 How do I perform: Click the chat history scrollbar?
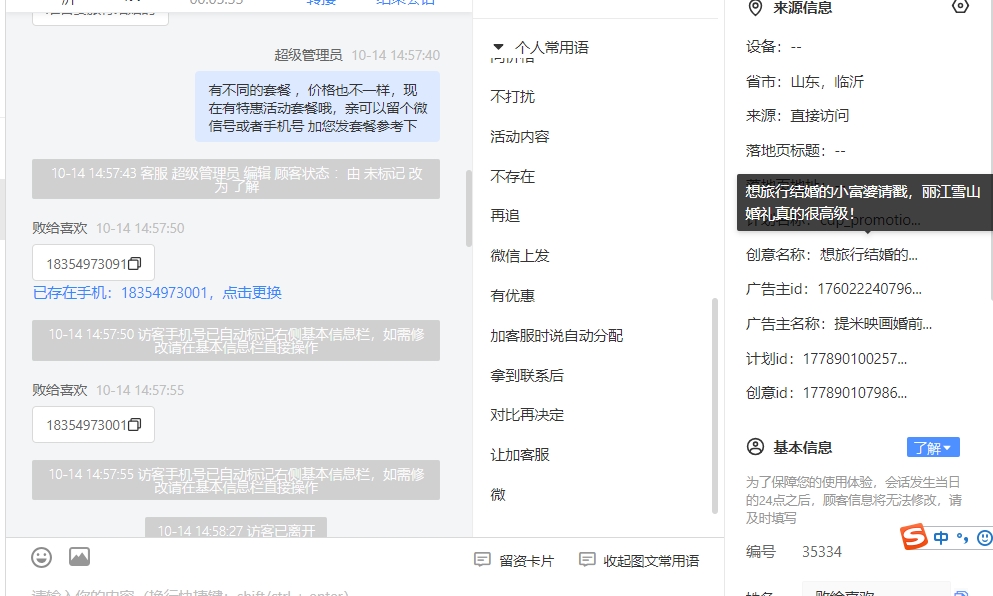pos(469,208)
